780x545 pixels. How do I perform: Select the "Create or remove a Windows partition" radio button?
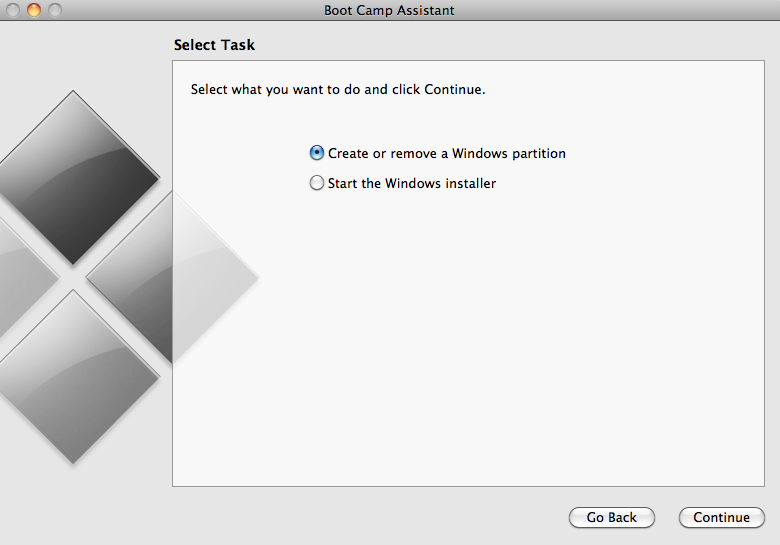[x=317, y=153]
